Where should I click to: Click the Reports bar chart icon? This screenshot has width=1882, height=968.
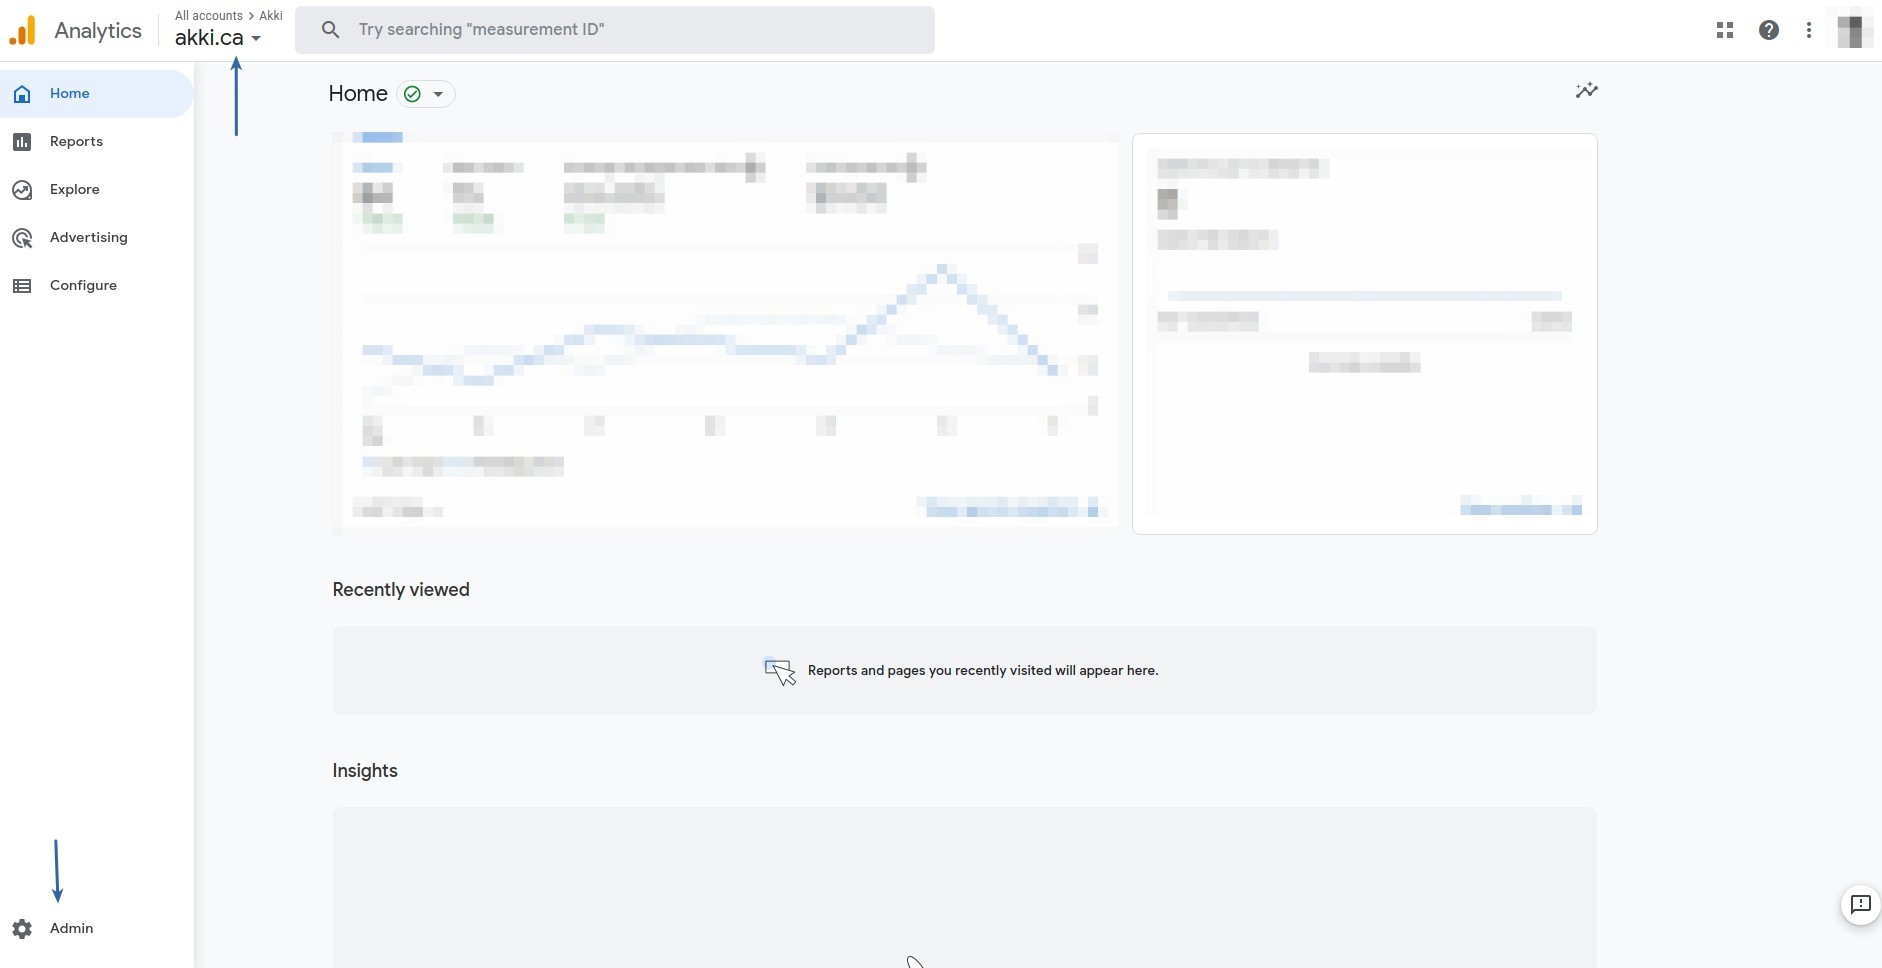pos(22,142)
